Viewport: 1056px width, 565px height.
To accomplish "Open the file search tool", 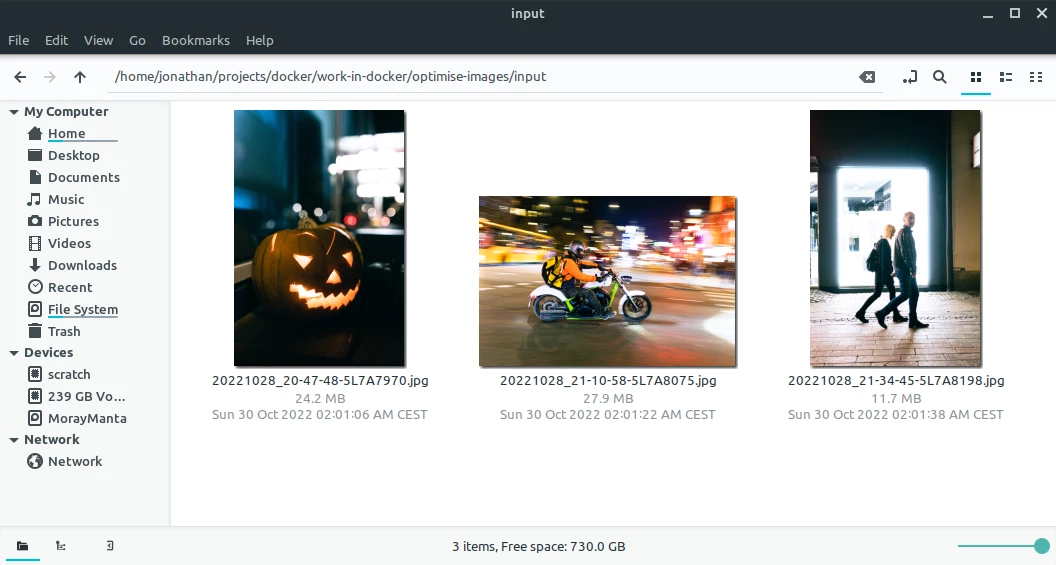I will click(x=939, y=77).
